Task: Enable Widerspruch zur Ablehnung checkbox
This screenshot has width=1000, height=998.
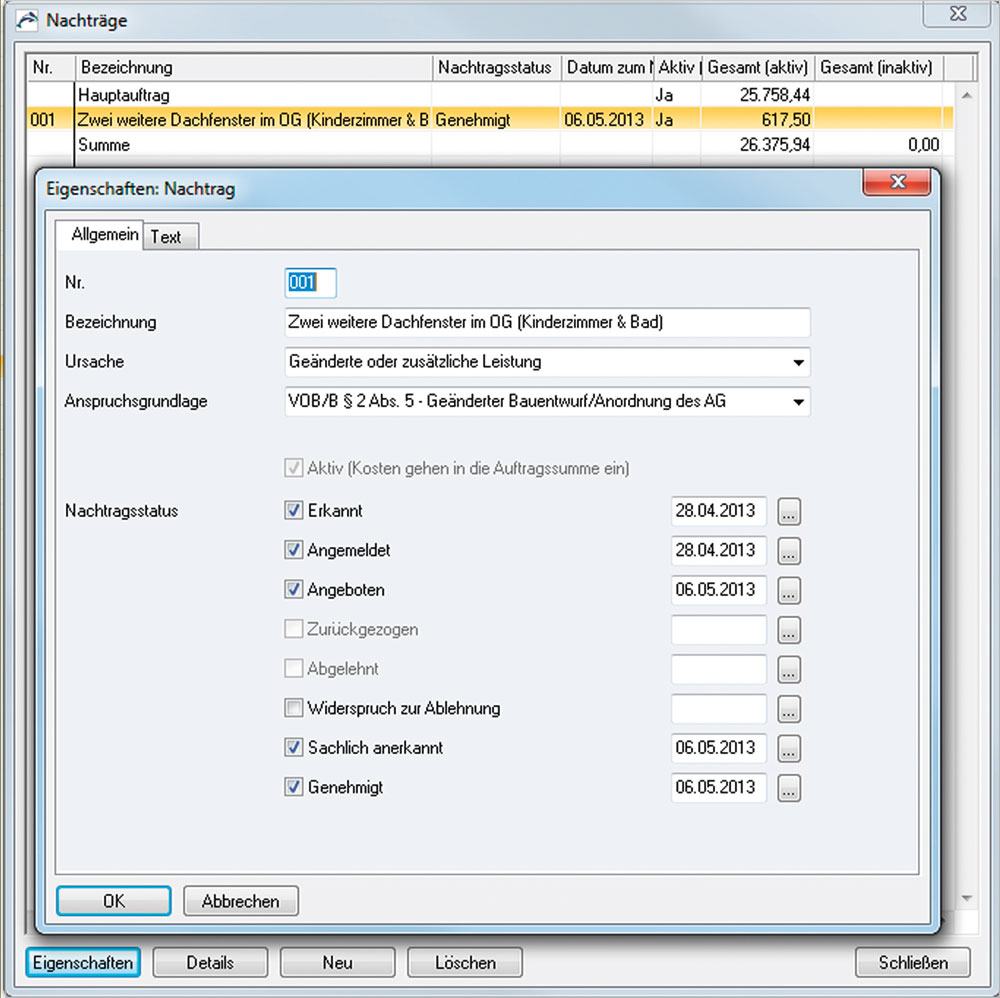Action: click(x=294, y=709)
